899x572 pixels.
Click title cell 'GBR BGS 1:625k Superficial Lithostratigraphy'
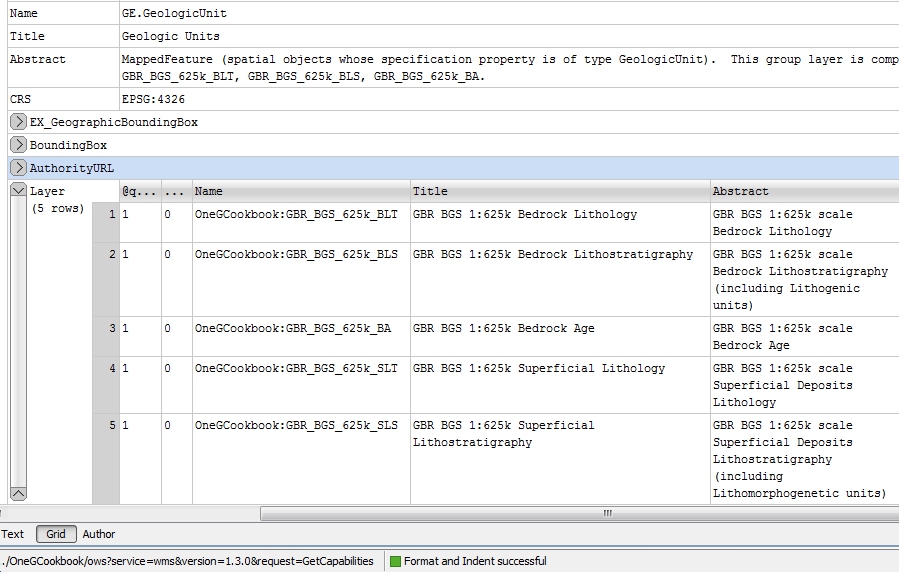pos(560,459)
